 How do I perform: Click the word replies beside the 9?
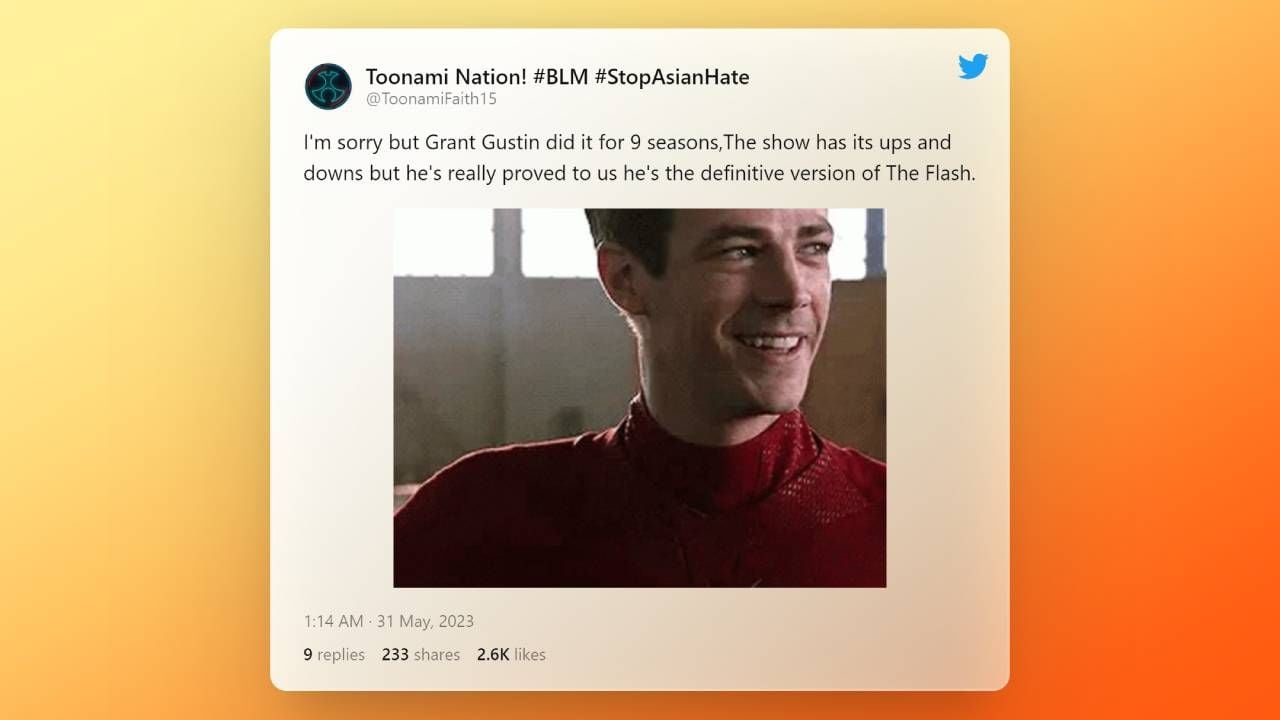pyautogui.click(x=341, y=655)
